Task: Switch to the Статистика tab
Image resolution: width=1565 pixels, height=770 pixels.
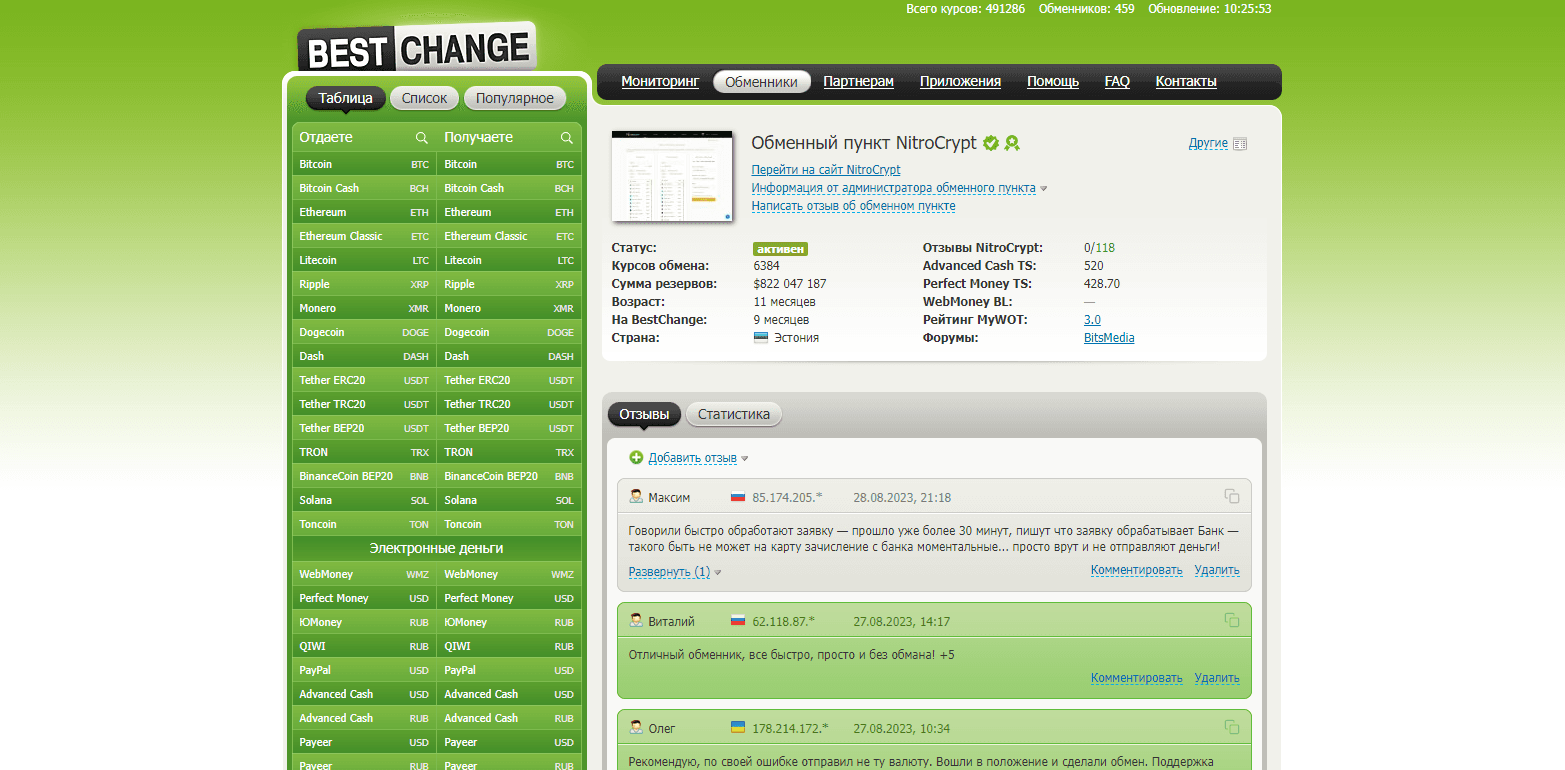Action: click(x=733, y=414)
